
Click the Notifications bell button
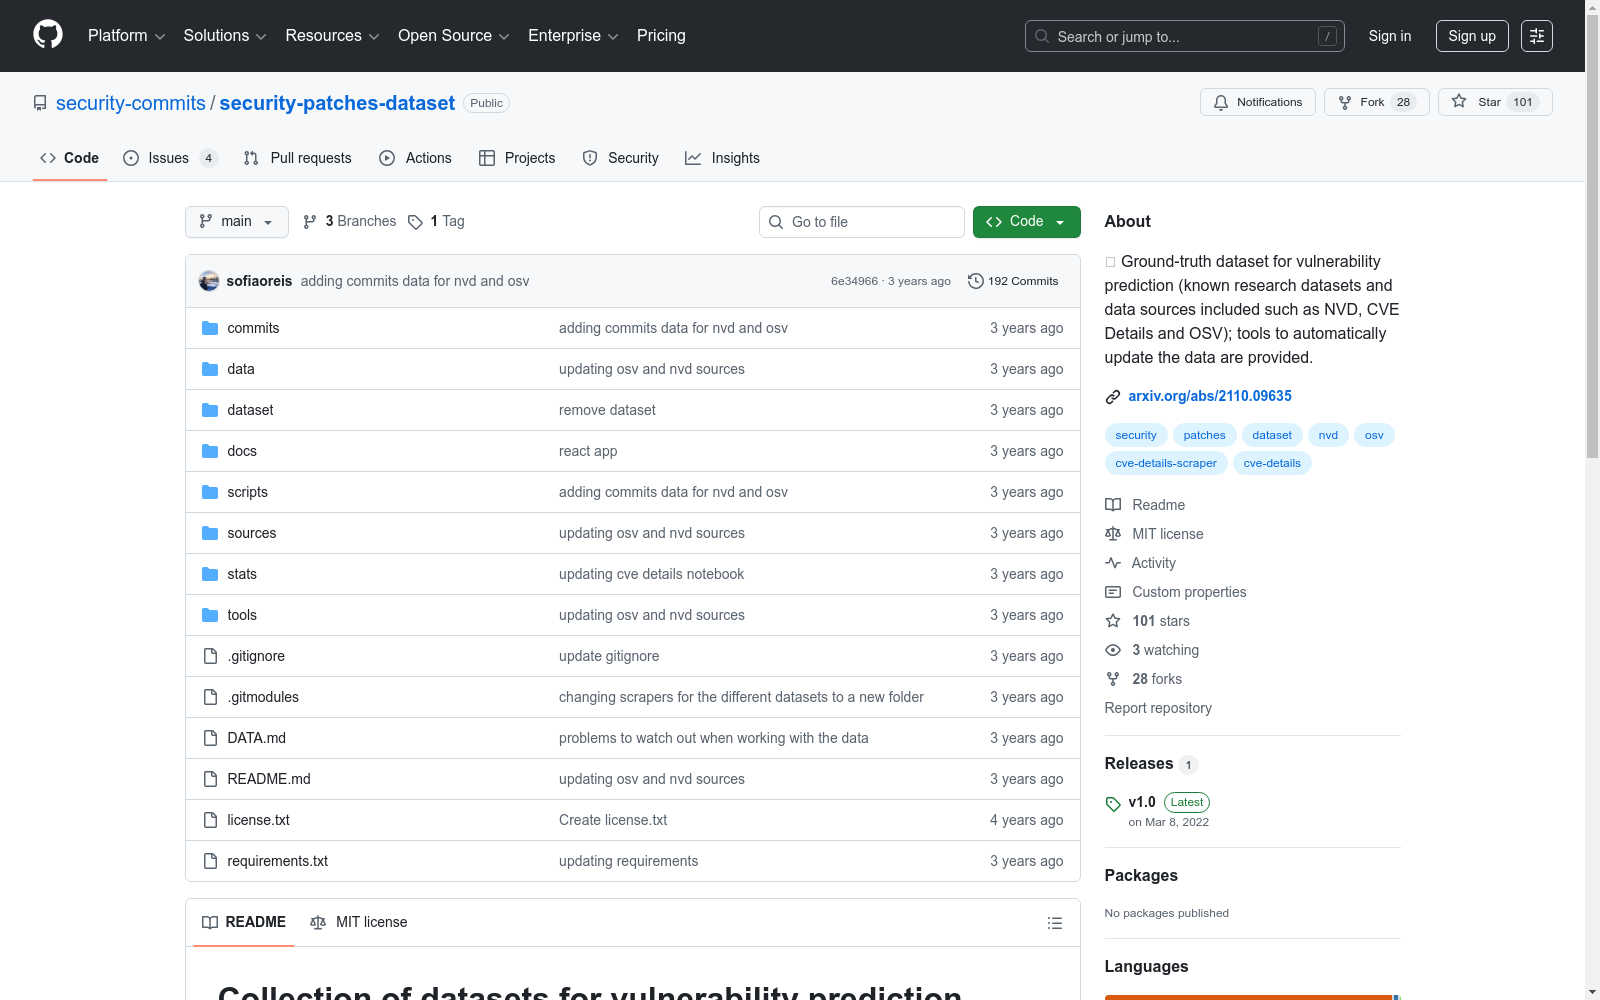pos(1258,102)
